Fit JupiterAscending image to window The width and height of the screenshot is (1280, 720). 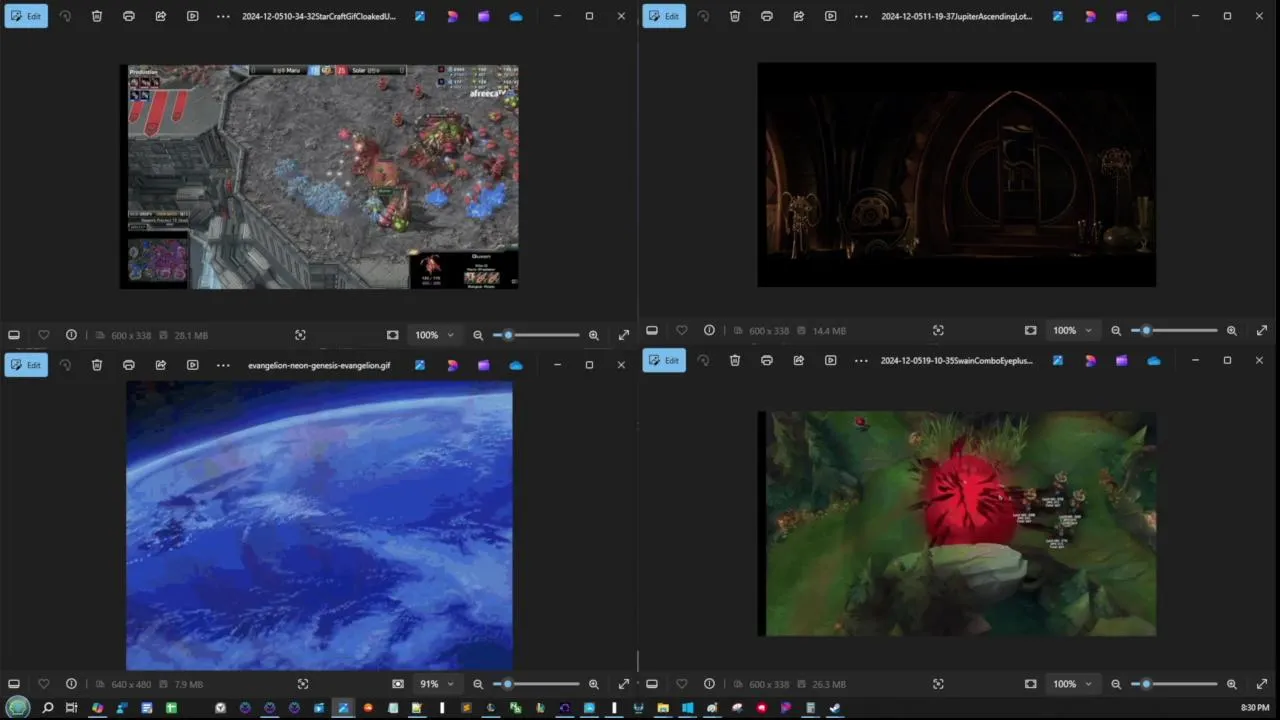(x=1031, y=330)
